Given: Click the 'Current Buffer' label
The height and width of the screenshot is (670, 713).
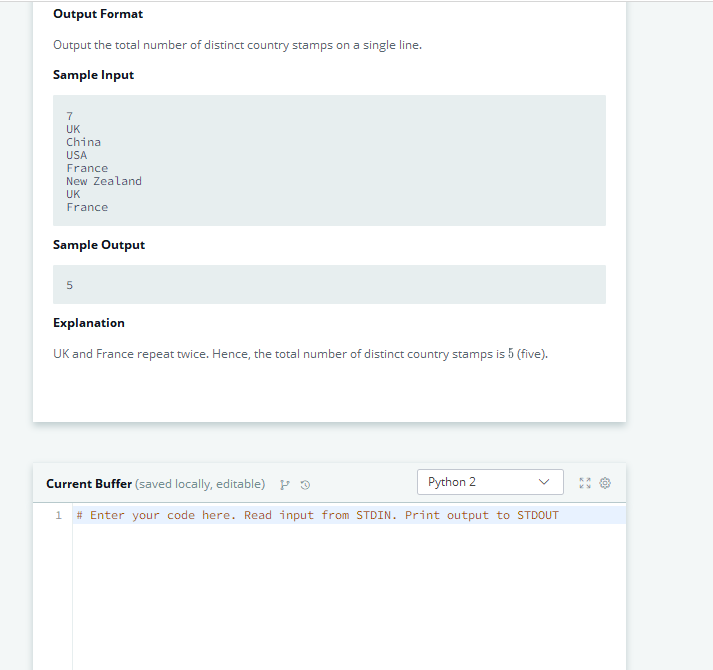Looking at the screenshot, I should [x=89, y=484].
